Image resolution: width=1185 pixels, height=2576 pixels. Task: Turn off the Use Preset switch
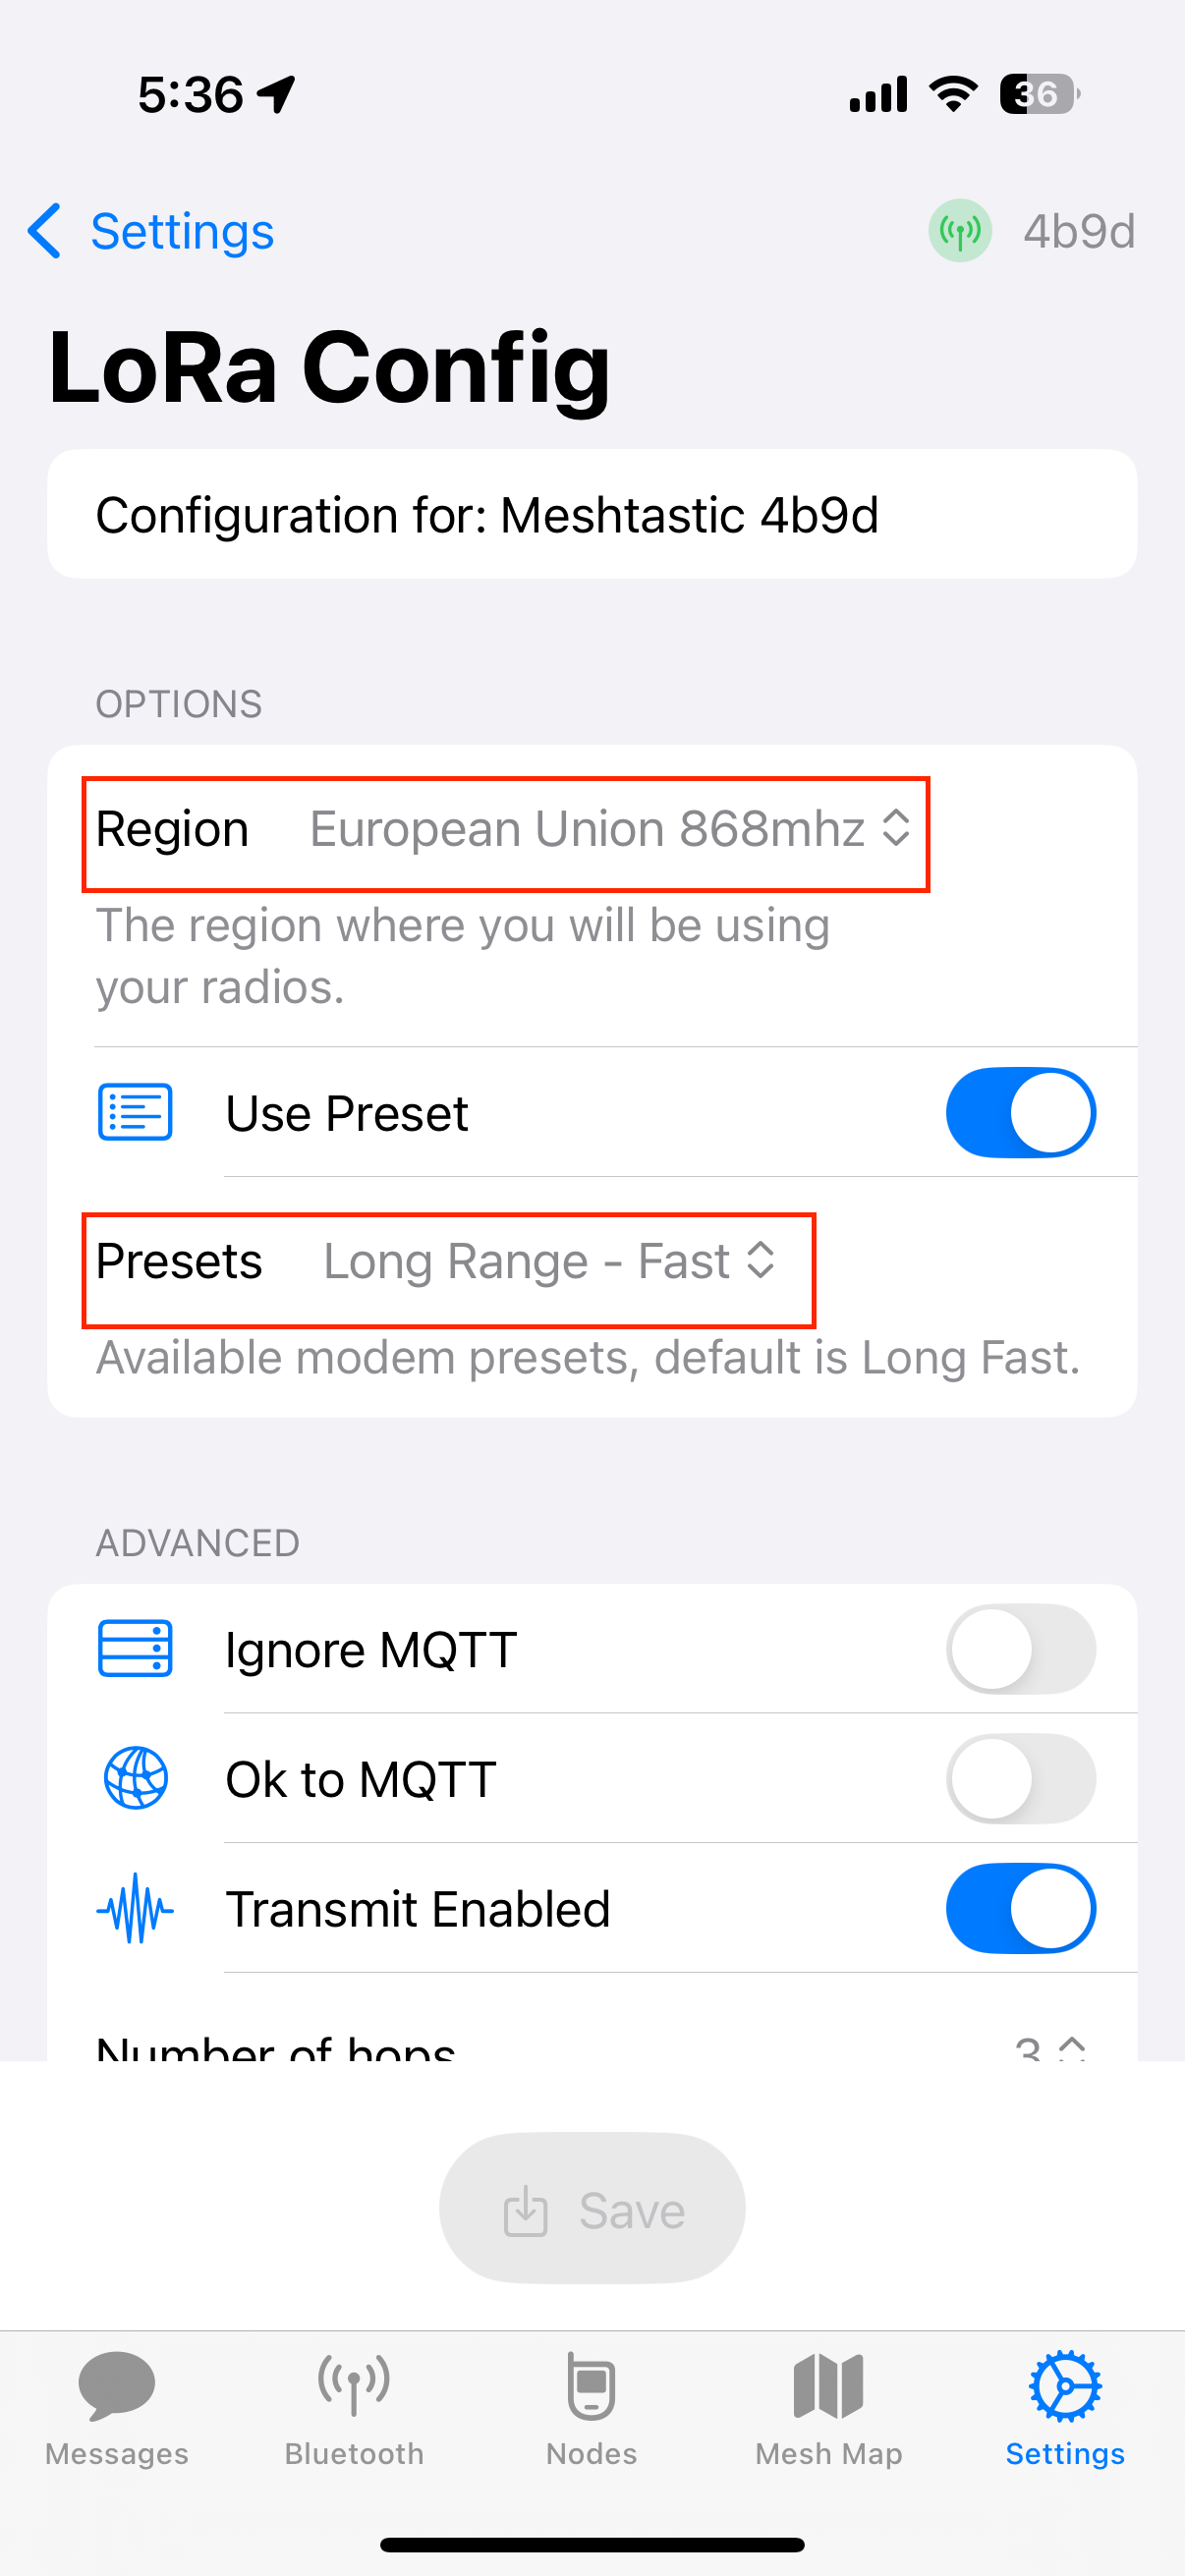coord(1020,1112)
